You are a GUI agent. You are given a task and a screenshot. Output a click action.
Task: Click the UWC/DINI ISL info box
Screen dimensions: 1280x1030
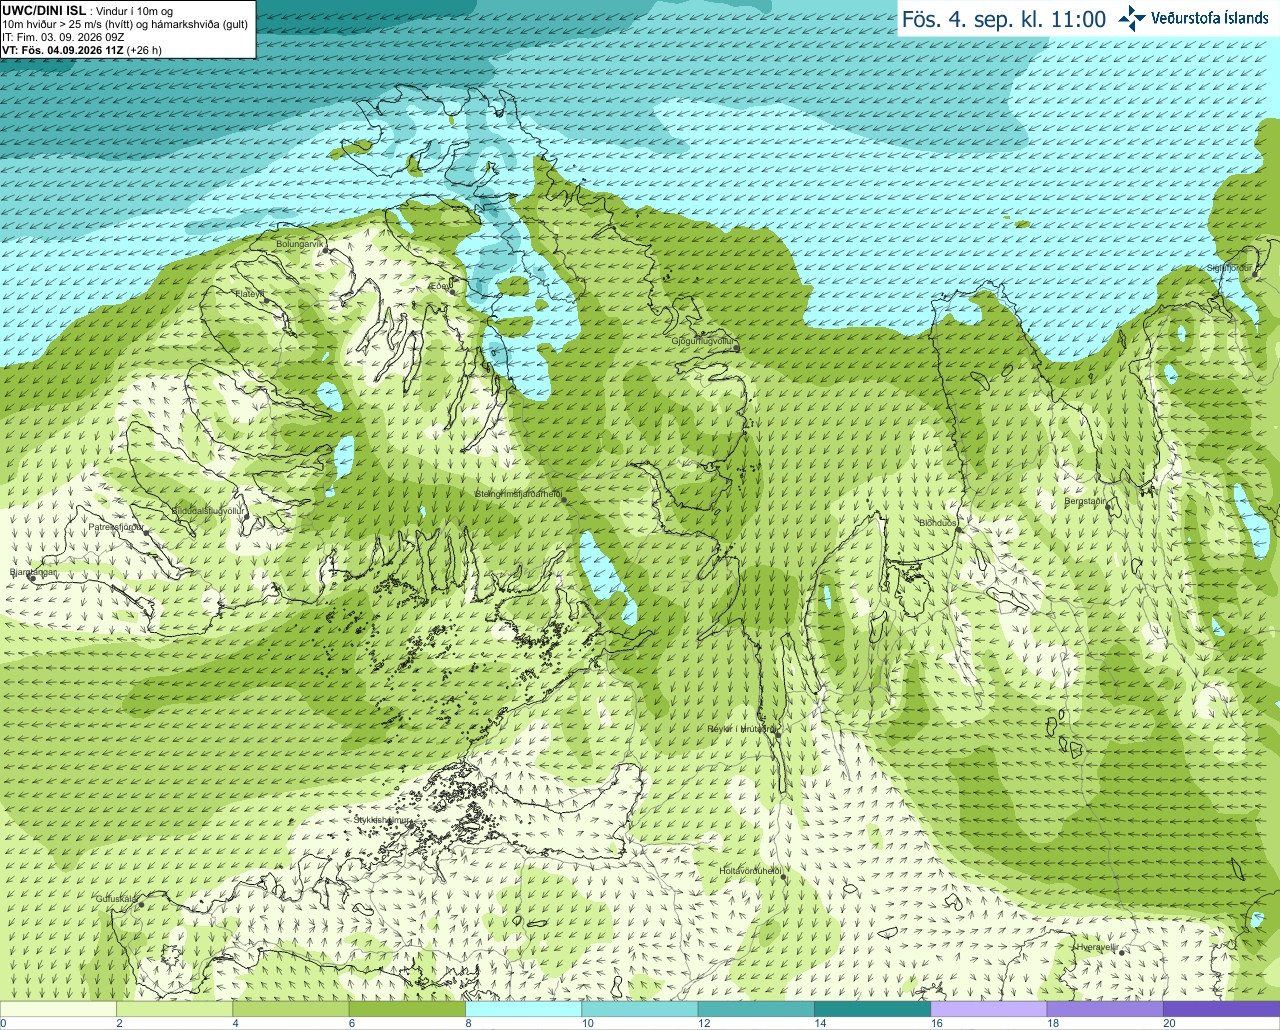pos(128,30)
